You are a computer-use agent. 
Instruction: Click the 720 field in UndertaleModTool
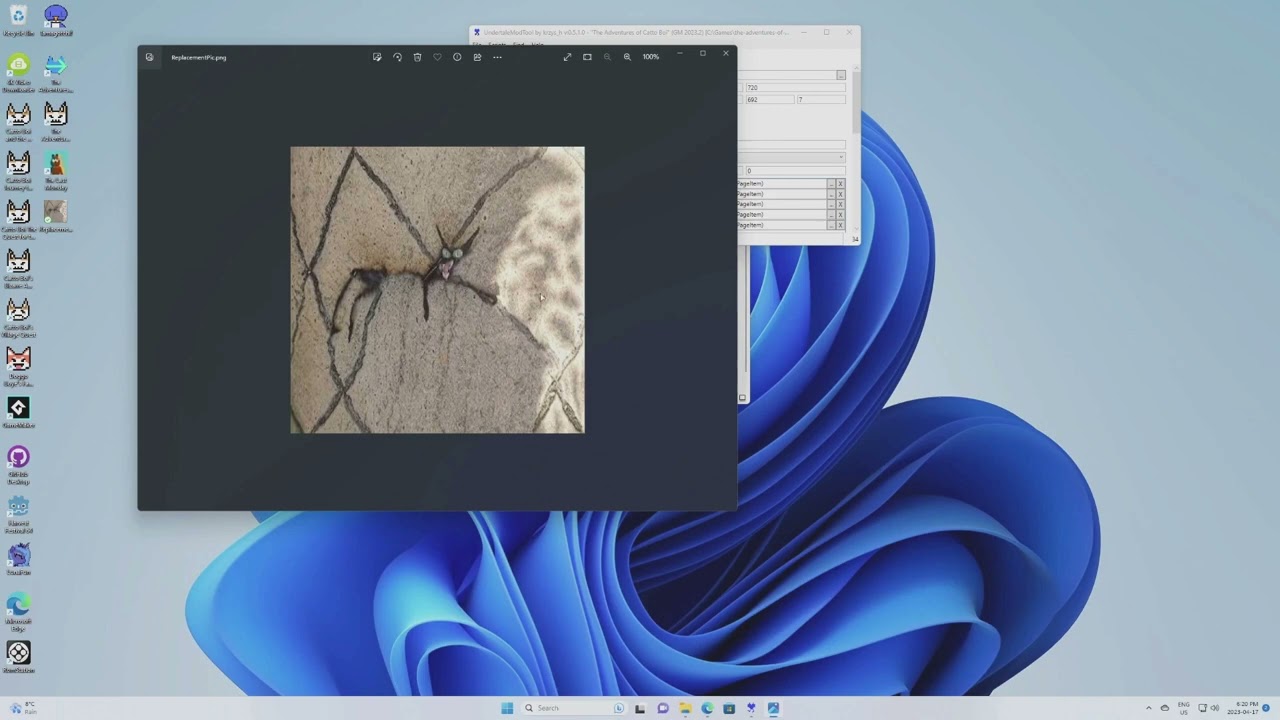click(795, 88)
